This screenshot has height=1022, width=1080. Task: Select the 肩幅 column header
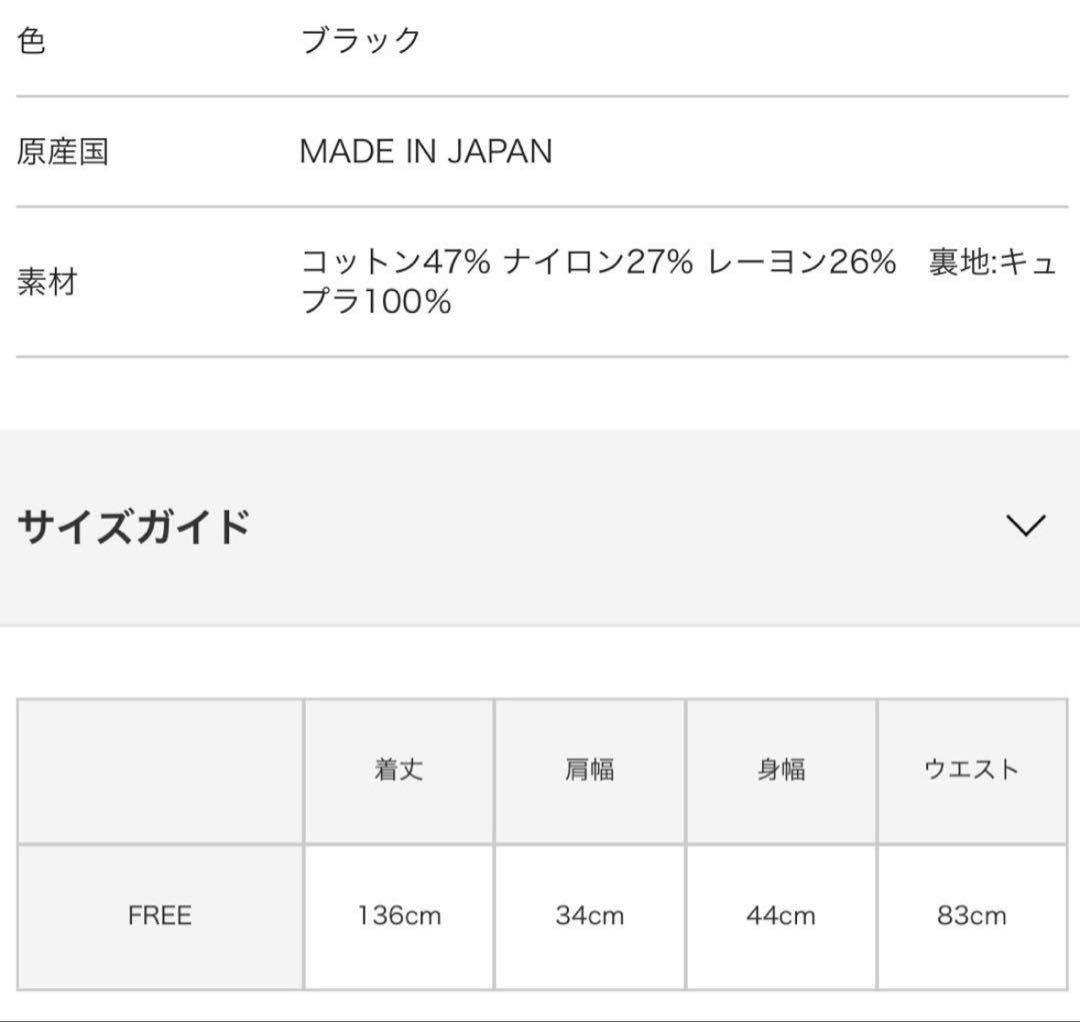click(590, 770)
